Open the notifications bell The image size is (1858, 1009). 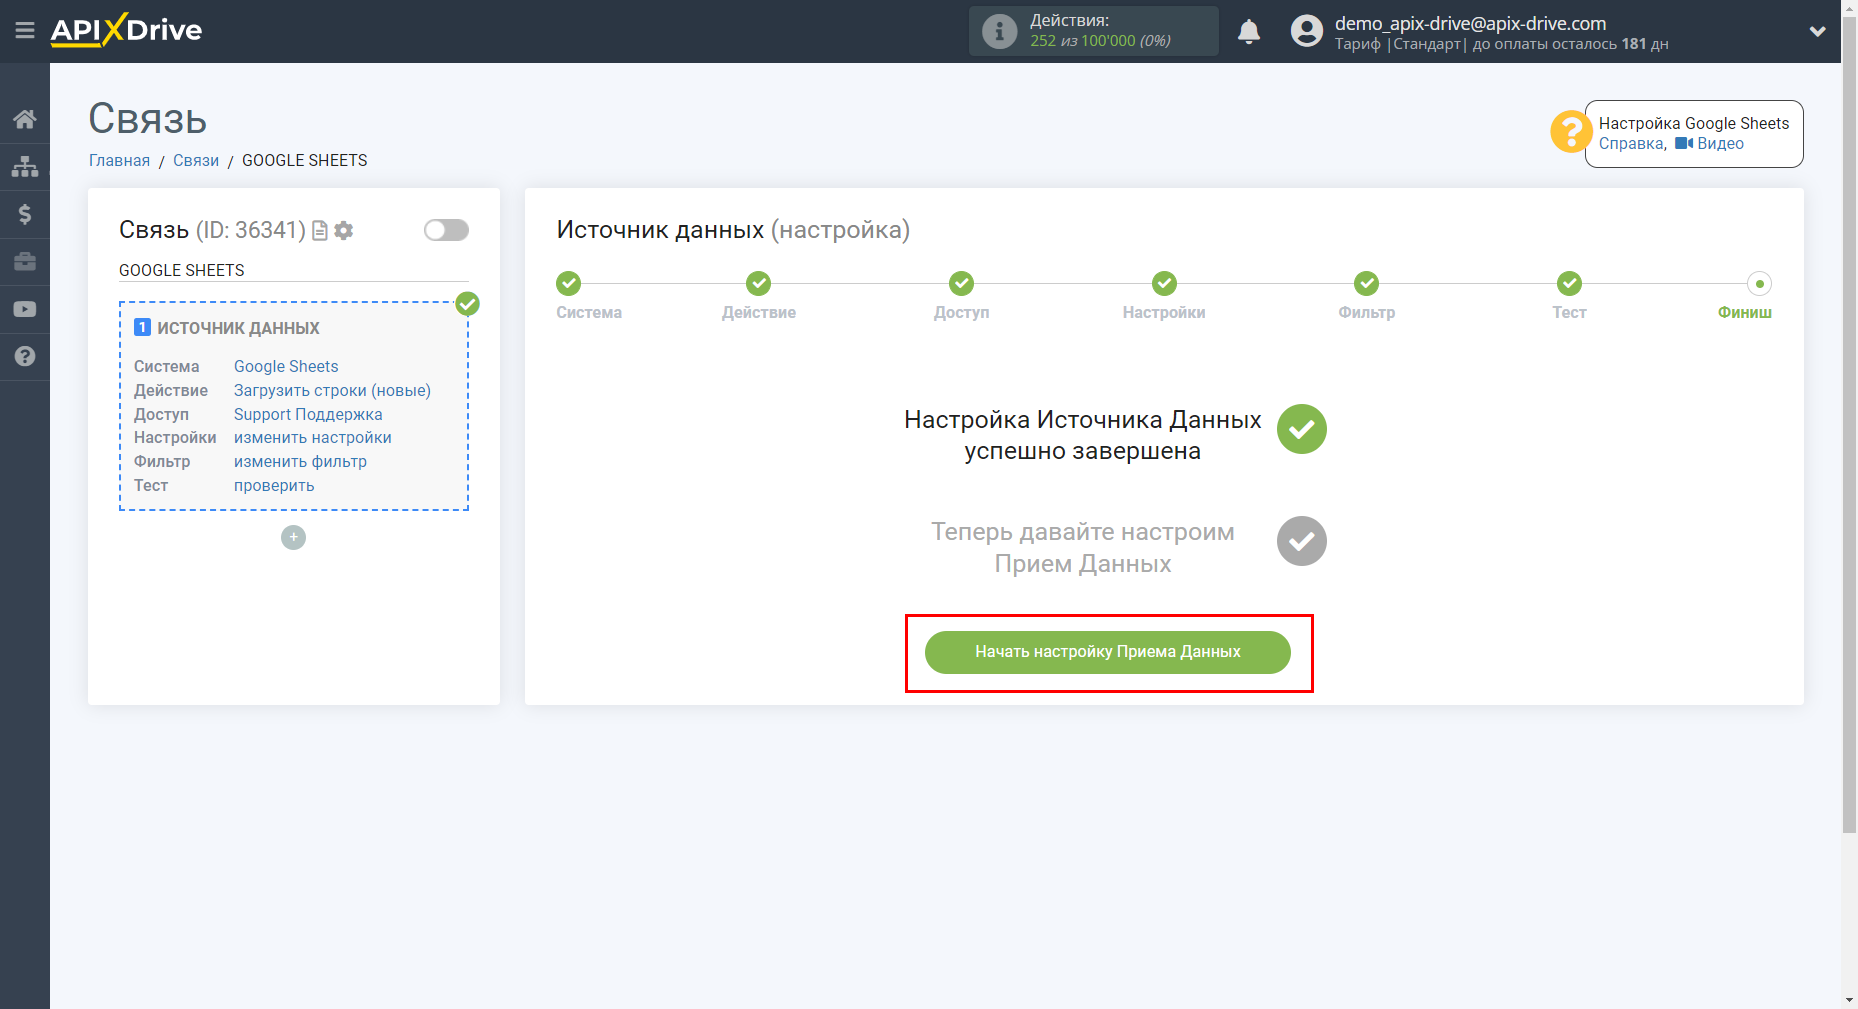(1249, 32)
